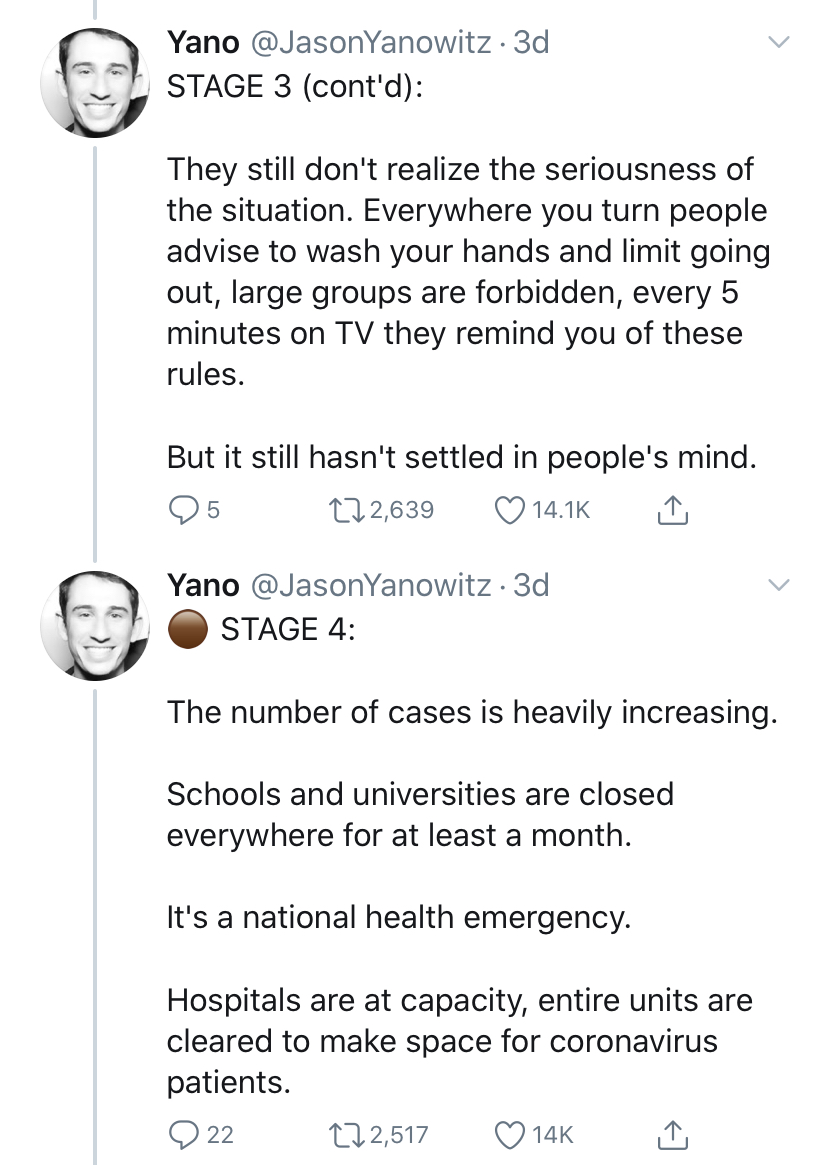Open options chevron on STAGE 3 tweet
The width and height of the screenshot is (828, 1165).
point(778,43)
